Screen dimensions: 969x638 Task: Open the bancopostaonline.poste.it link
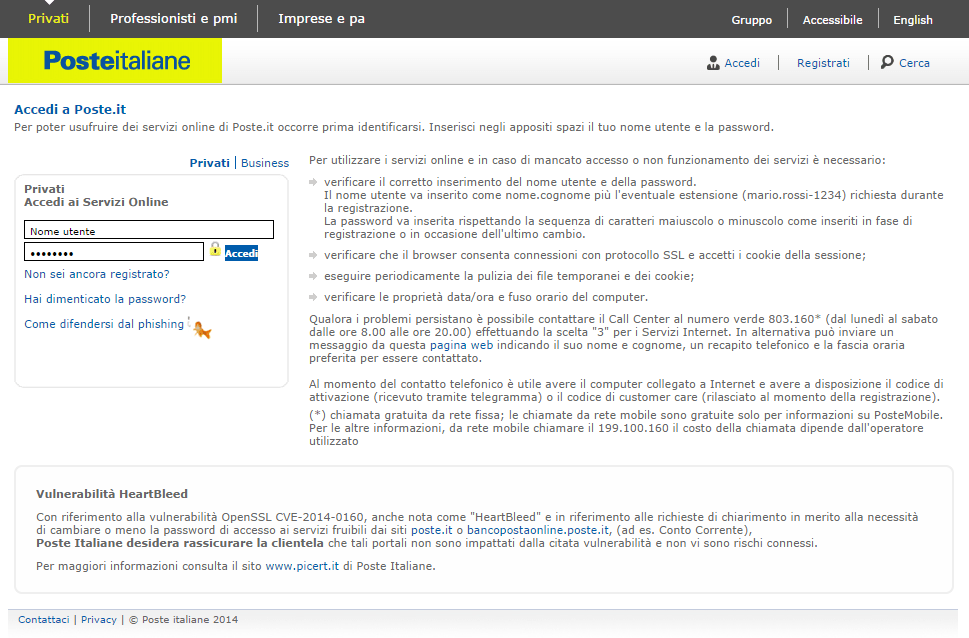point(538,530)
